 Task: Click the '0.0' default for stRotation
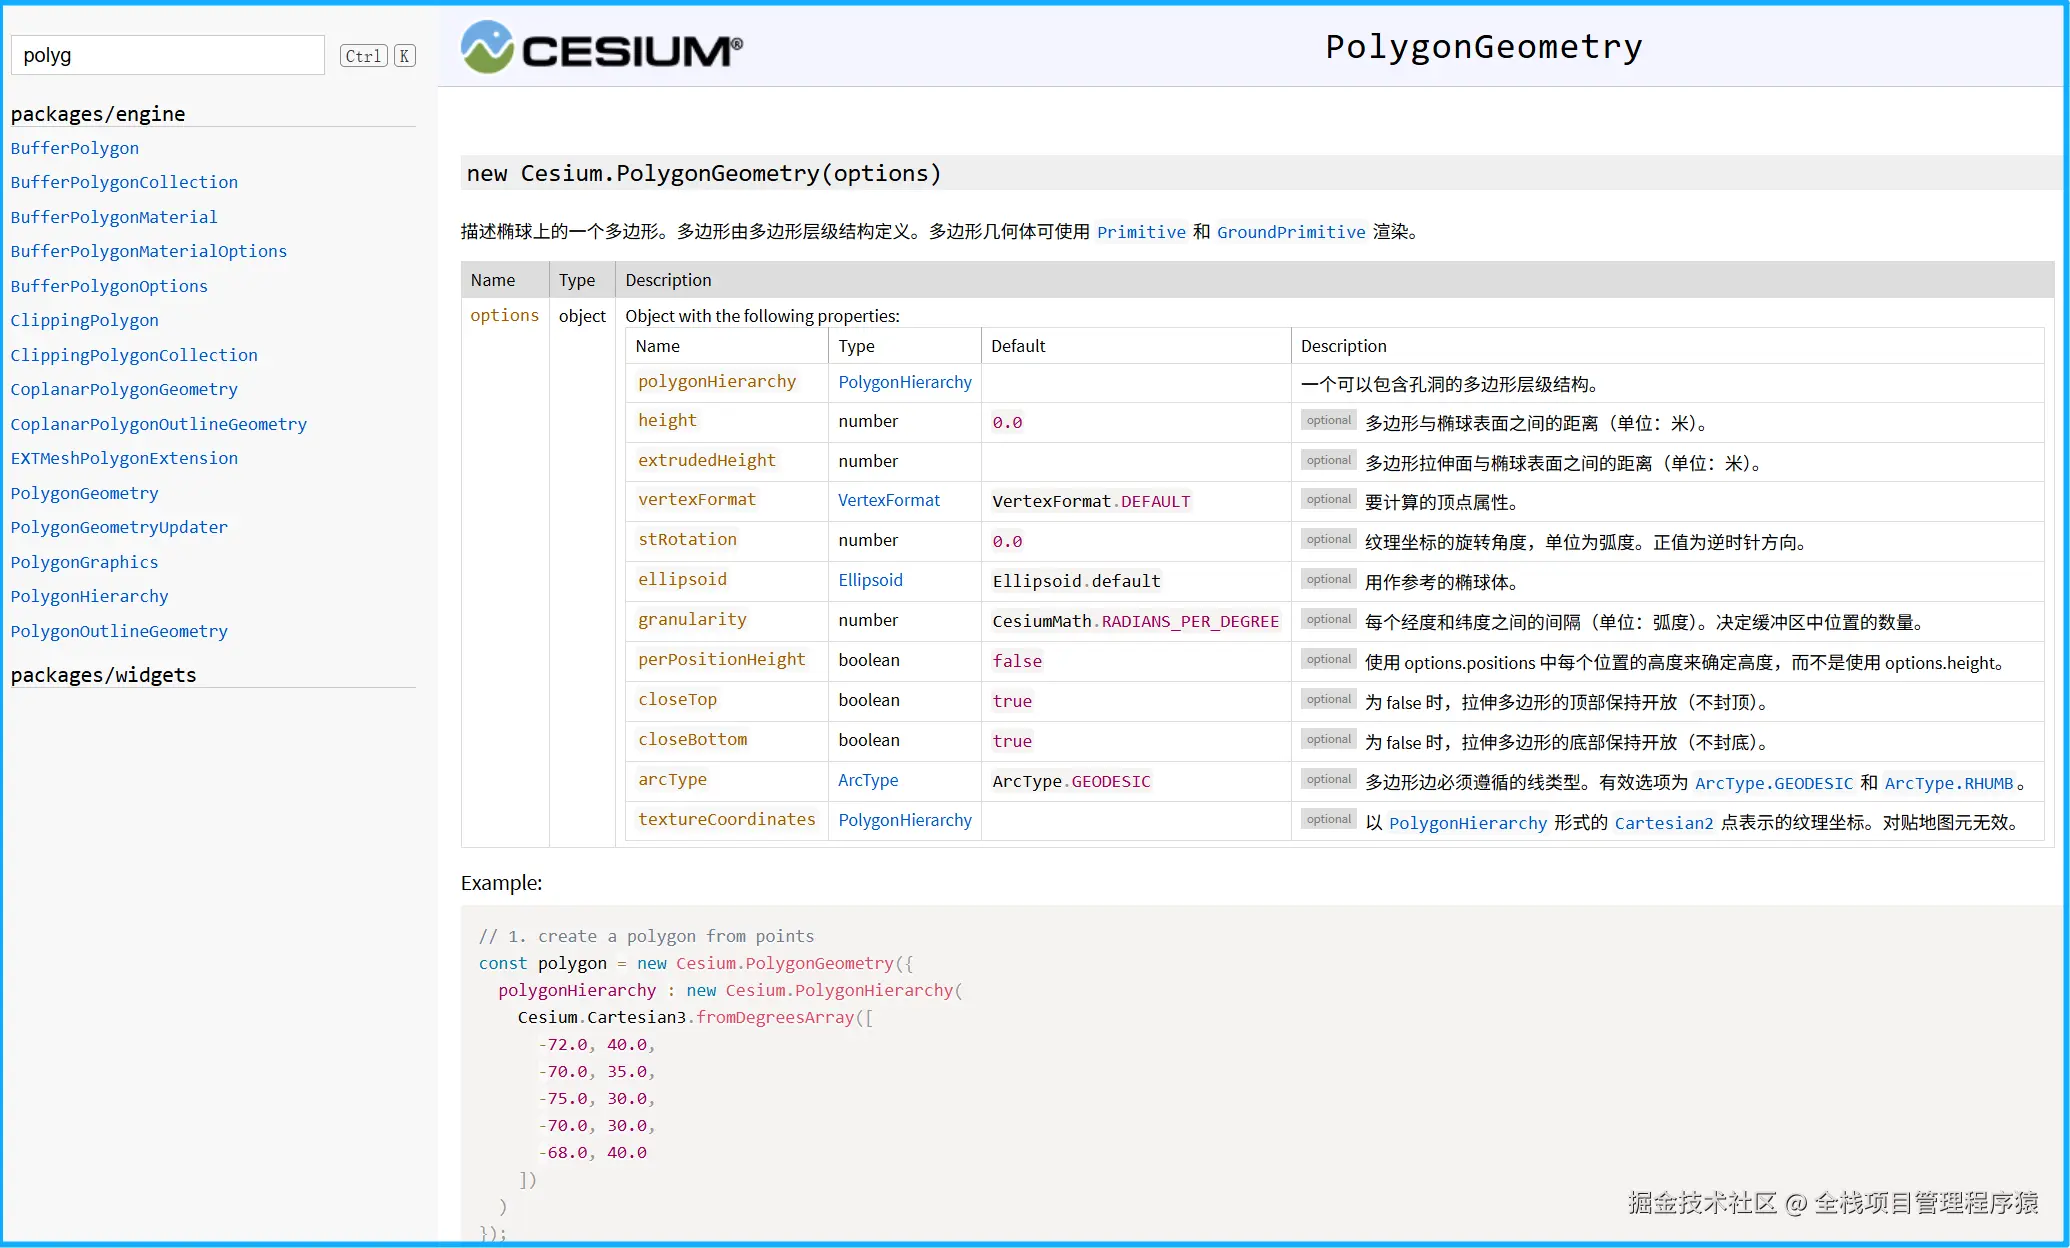click(1007, 541)
